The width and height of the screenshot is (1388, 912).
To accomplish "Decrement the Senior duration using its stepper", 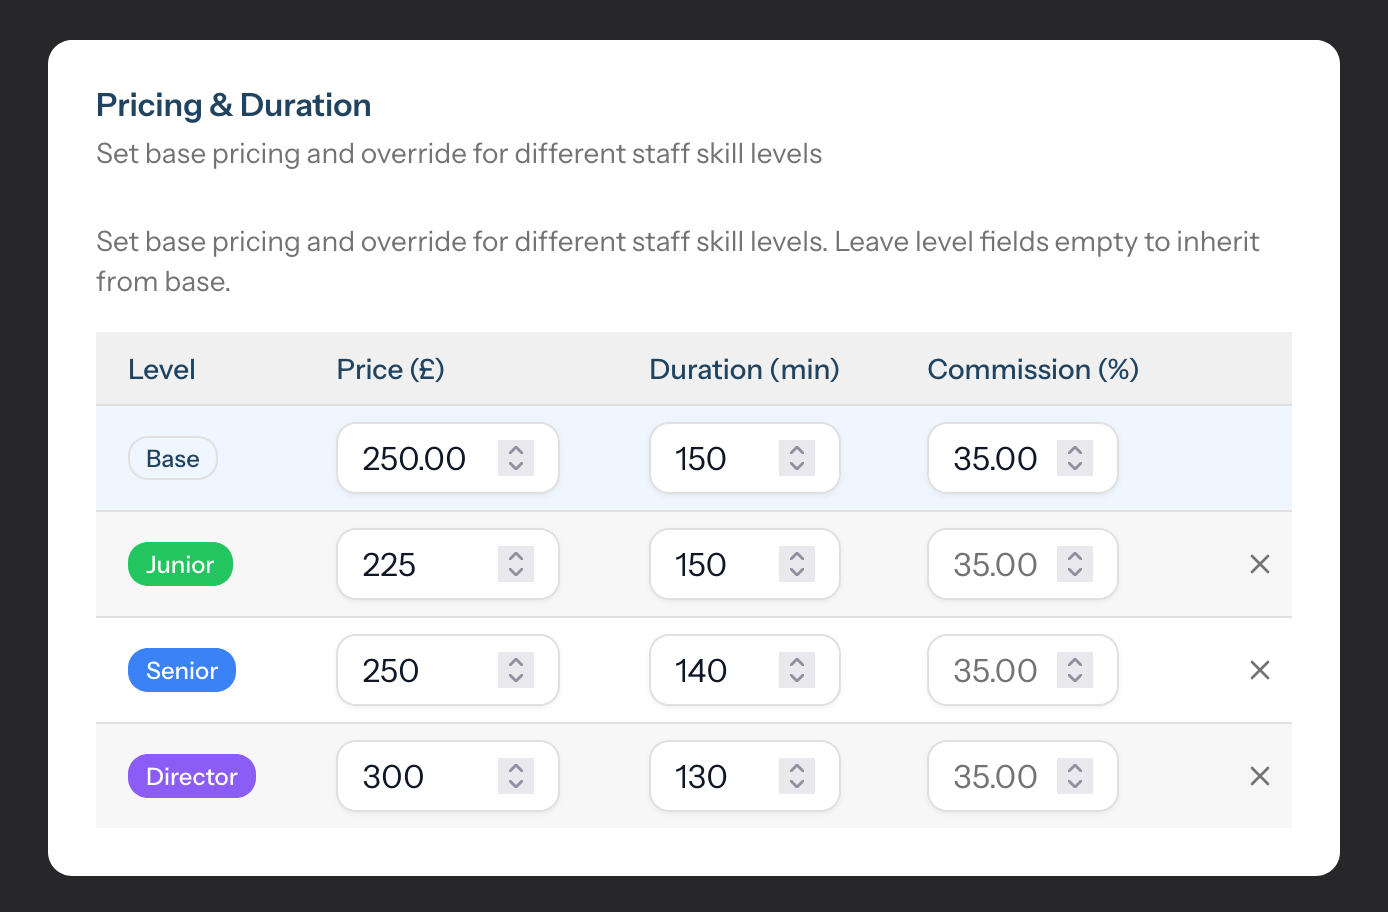I will [797, 678].
